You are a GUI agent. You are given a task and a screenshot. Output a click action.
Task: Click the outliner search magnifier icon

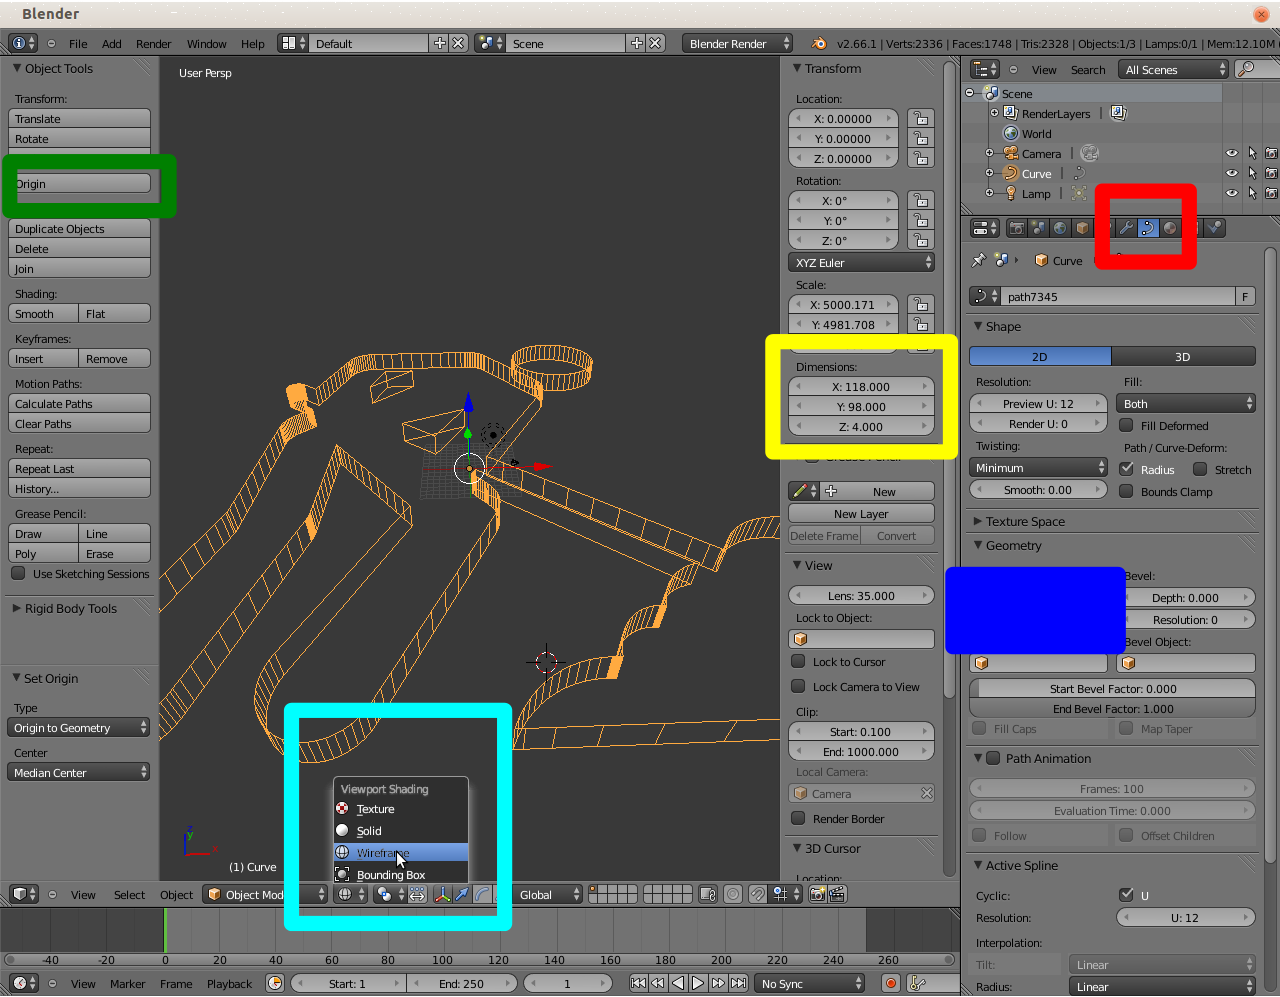1246,69
